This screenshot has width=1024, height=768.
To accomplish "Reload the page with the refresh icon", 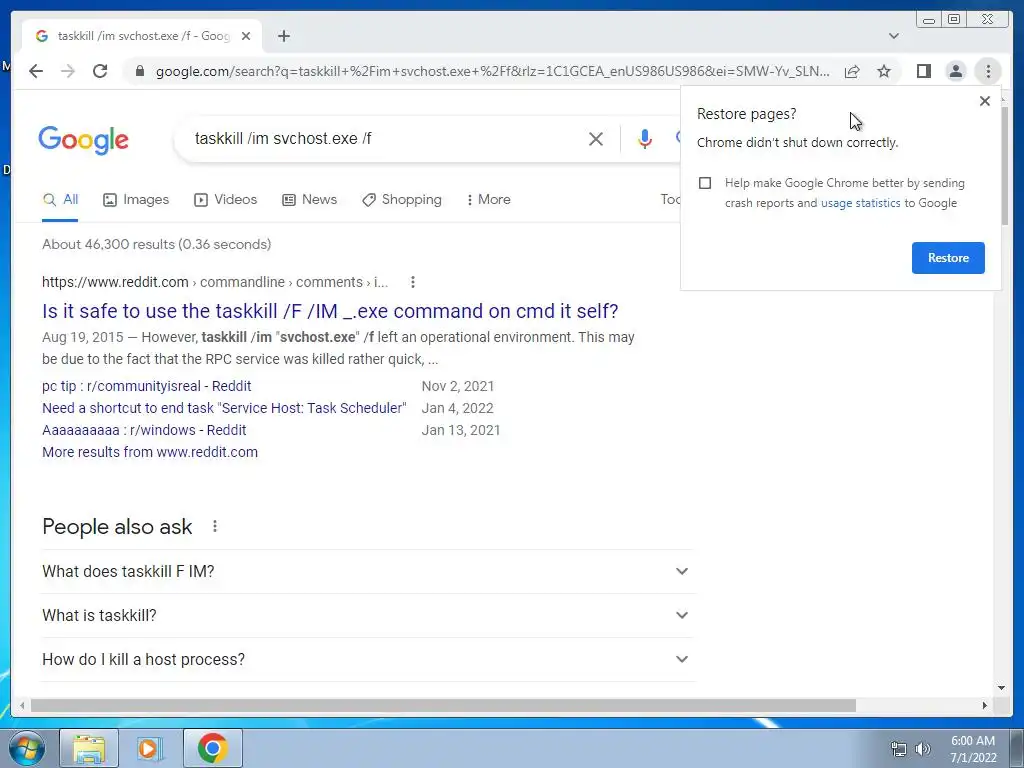I will [100, 71].
